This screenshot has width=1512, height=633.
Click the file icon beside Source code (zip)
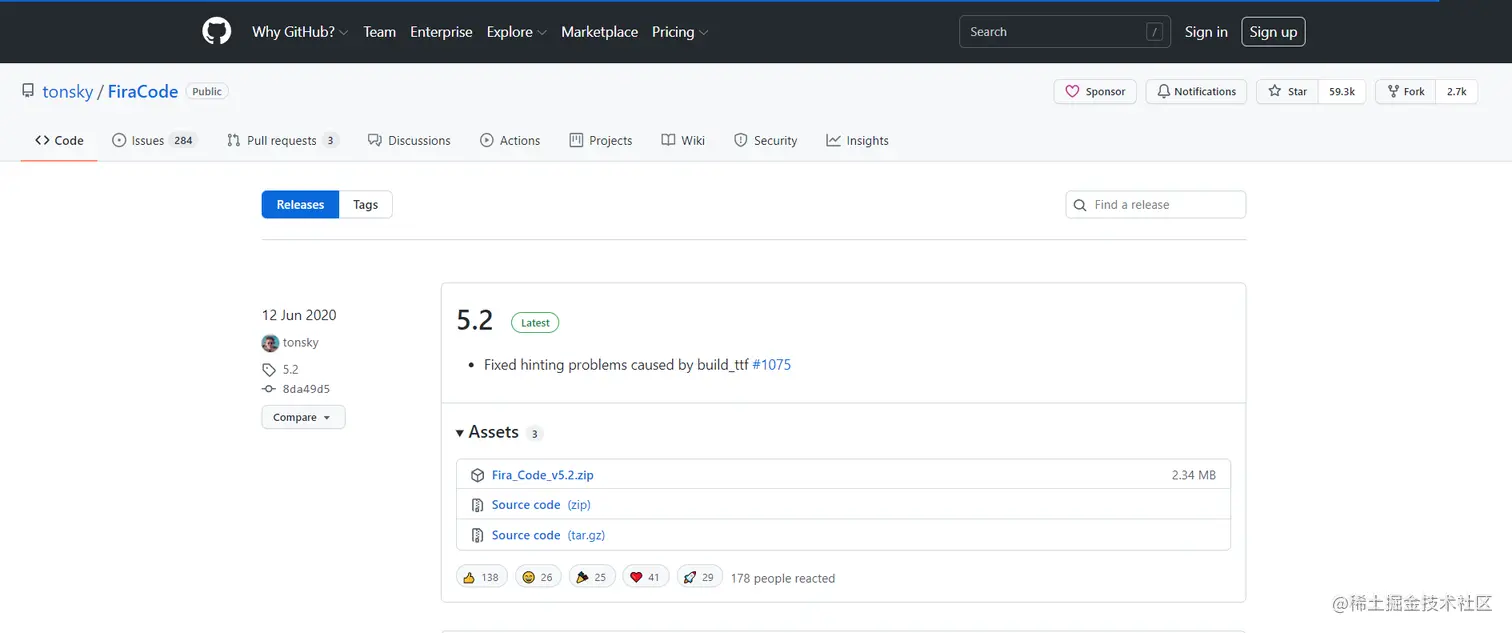pos(478,505)
